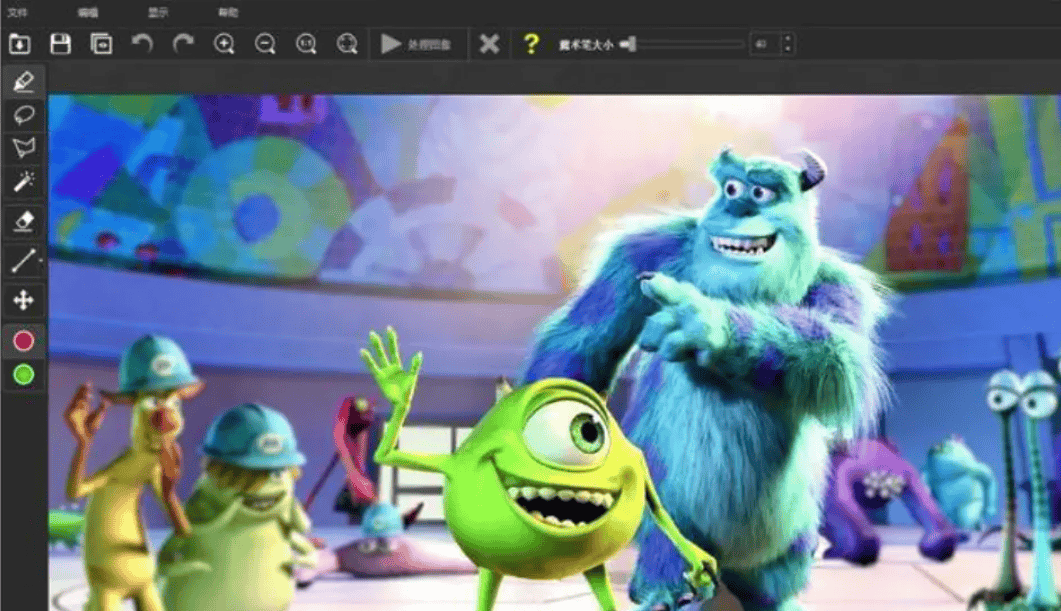Select the Magic Wand tool
Viewport: 1061px width, 611px height.
click(x=24, y=181)
